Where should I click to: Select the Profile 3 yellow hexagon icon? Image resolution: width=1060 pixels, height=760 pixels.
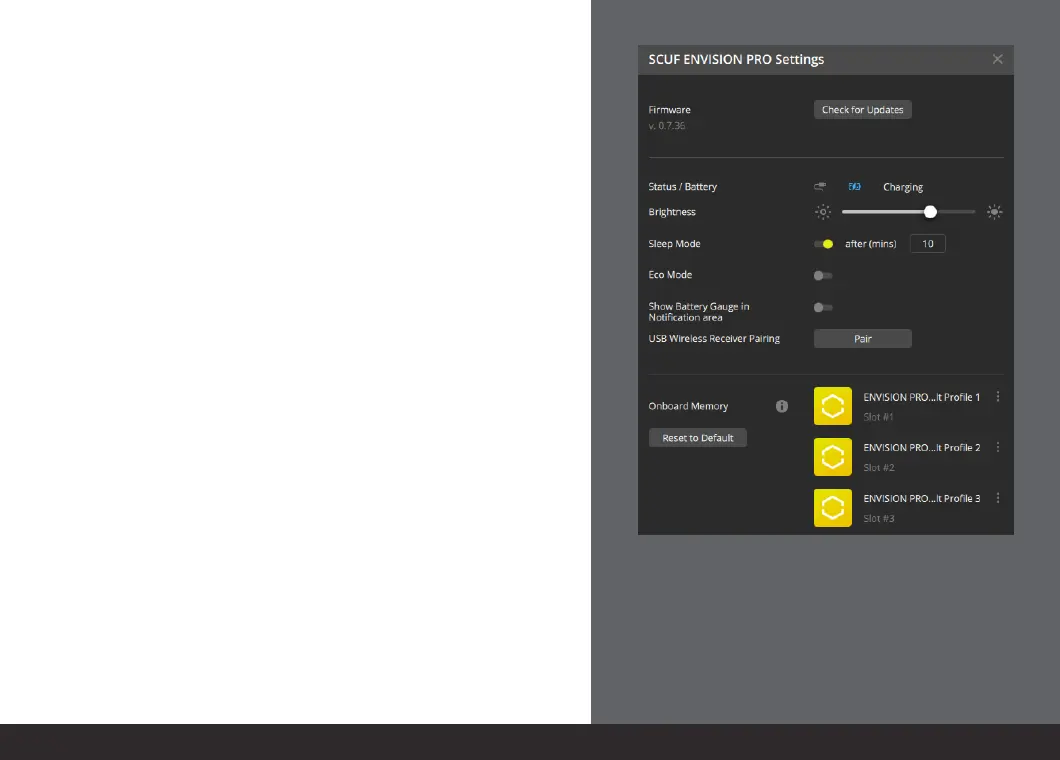point(833,508)
